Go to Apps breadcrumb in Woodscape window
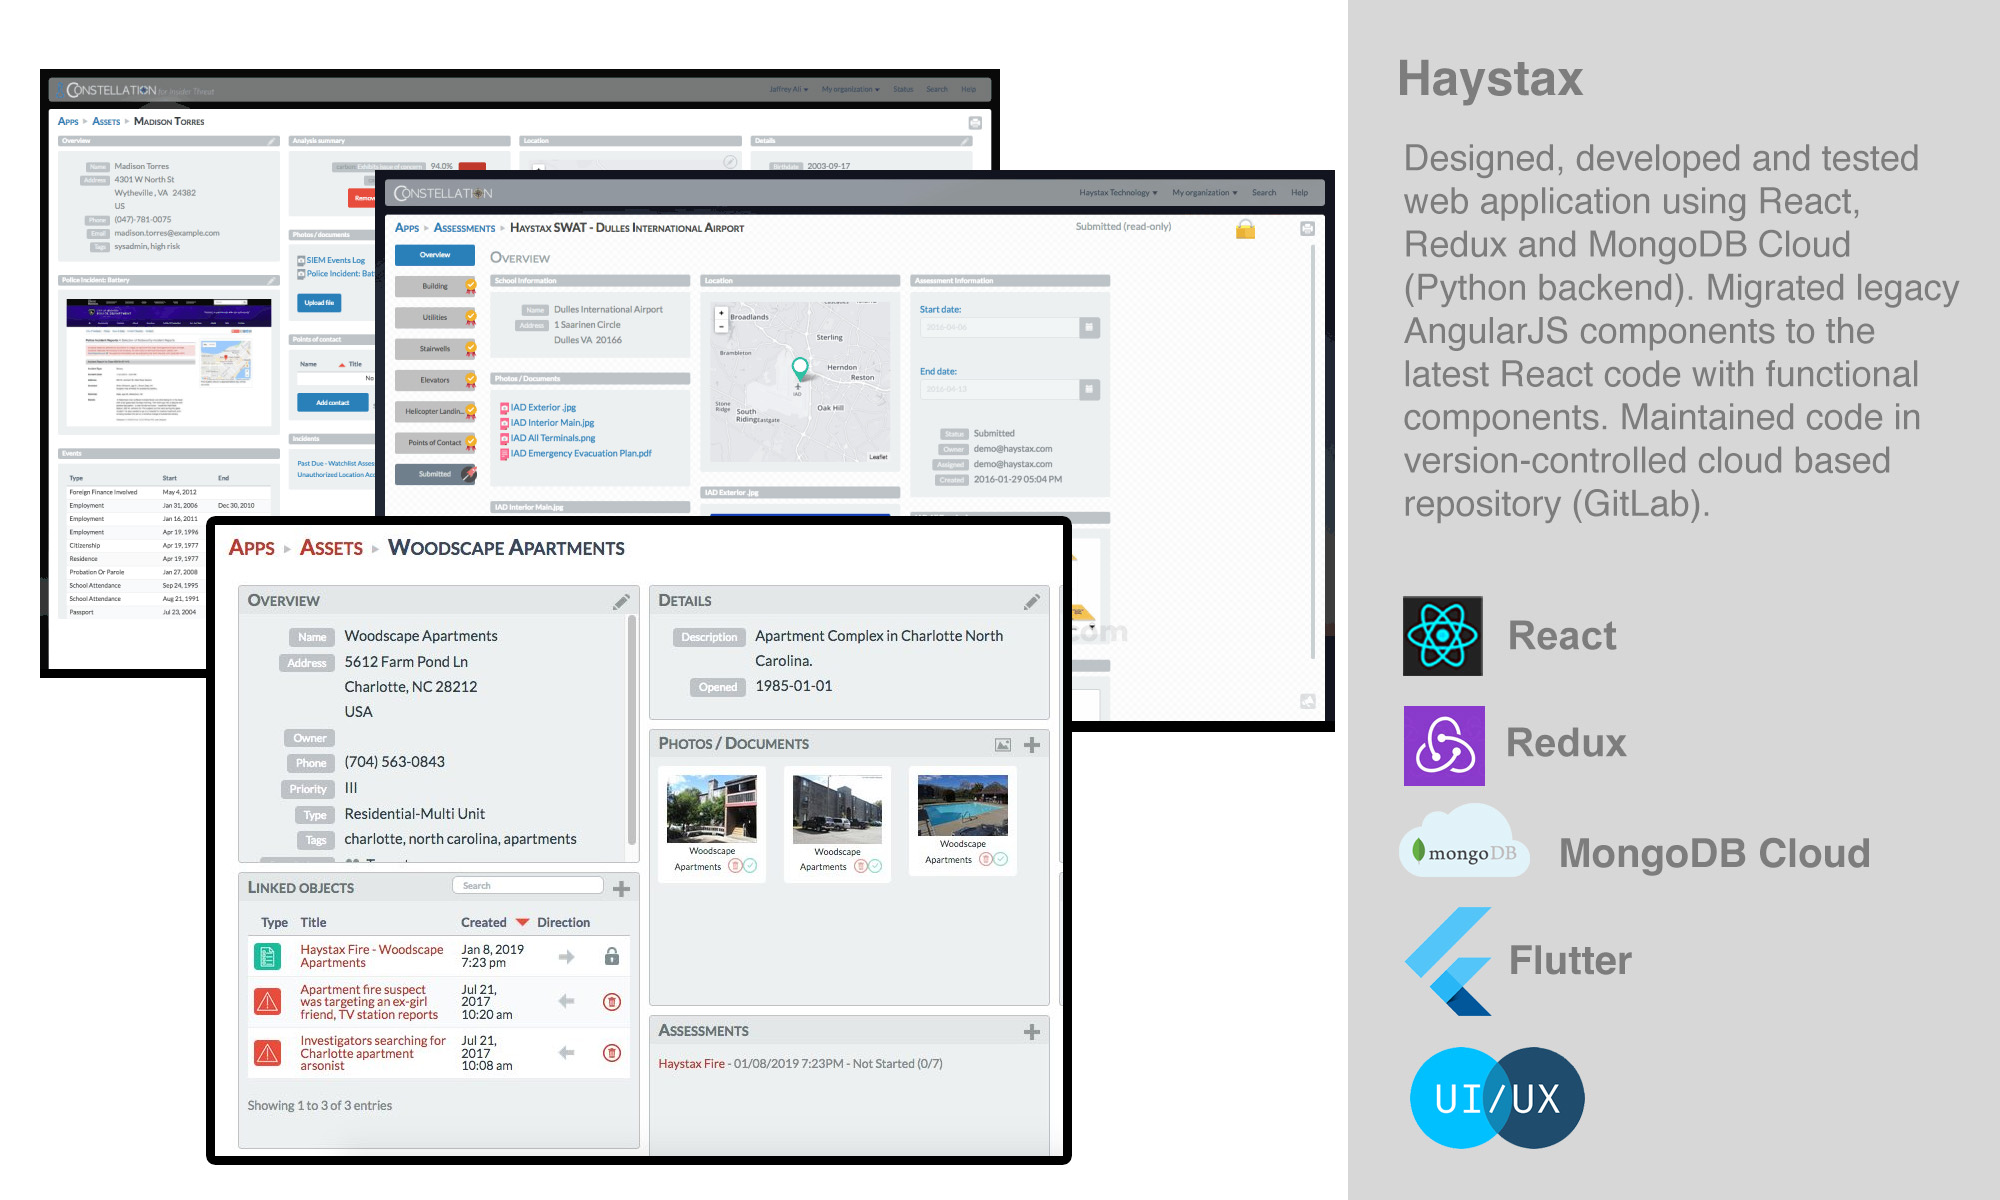Screen dimensions: 2000x1200 251,548
